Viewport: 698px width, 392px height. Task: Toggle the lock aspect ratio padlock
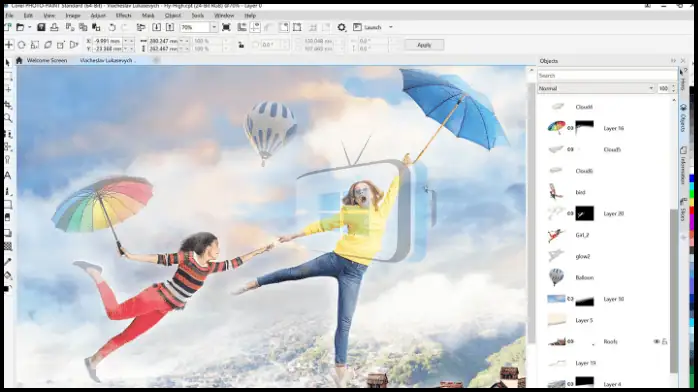click(241, 45)
